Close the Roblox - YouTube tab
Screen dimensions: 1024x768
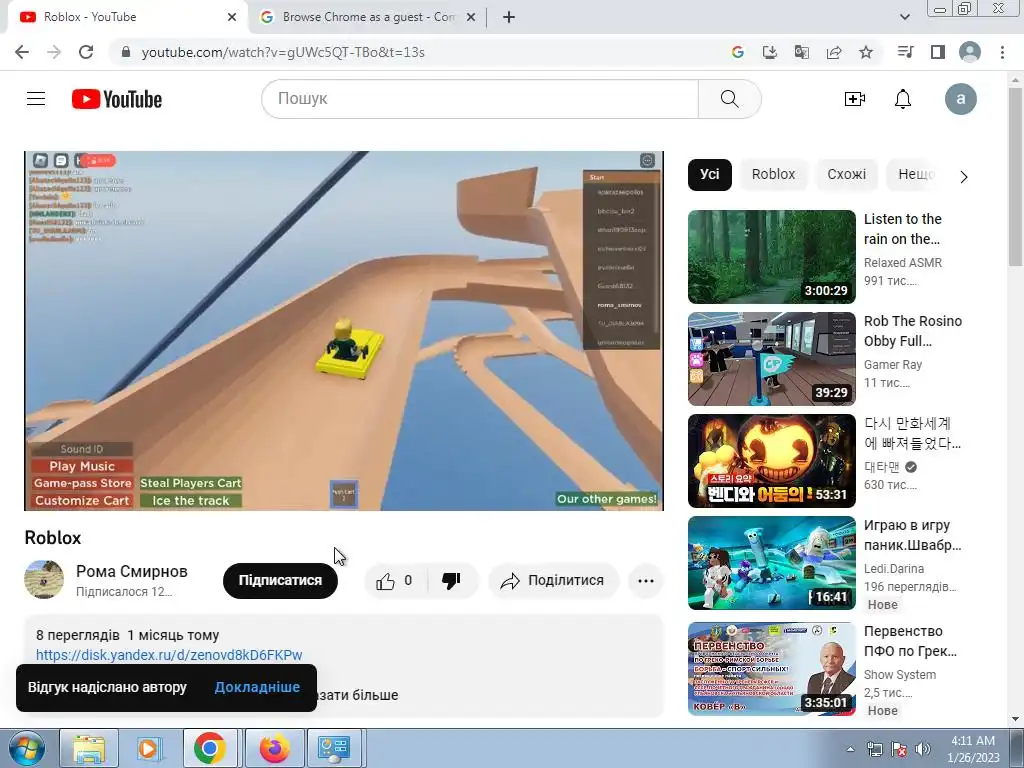tap(232, 17)
